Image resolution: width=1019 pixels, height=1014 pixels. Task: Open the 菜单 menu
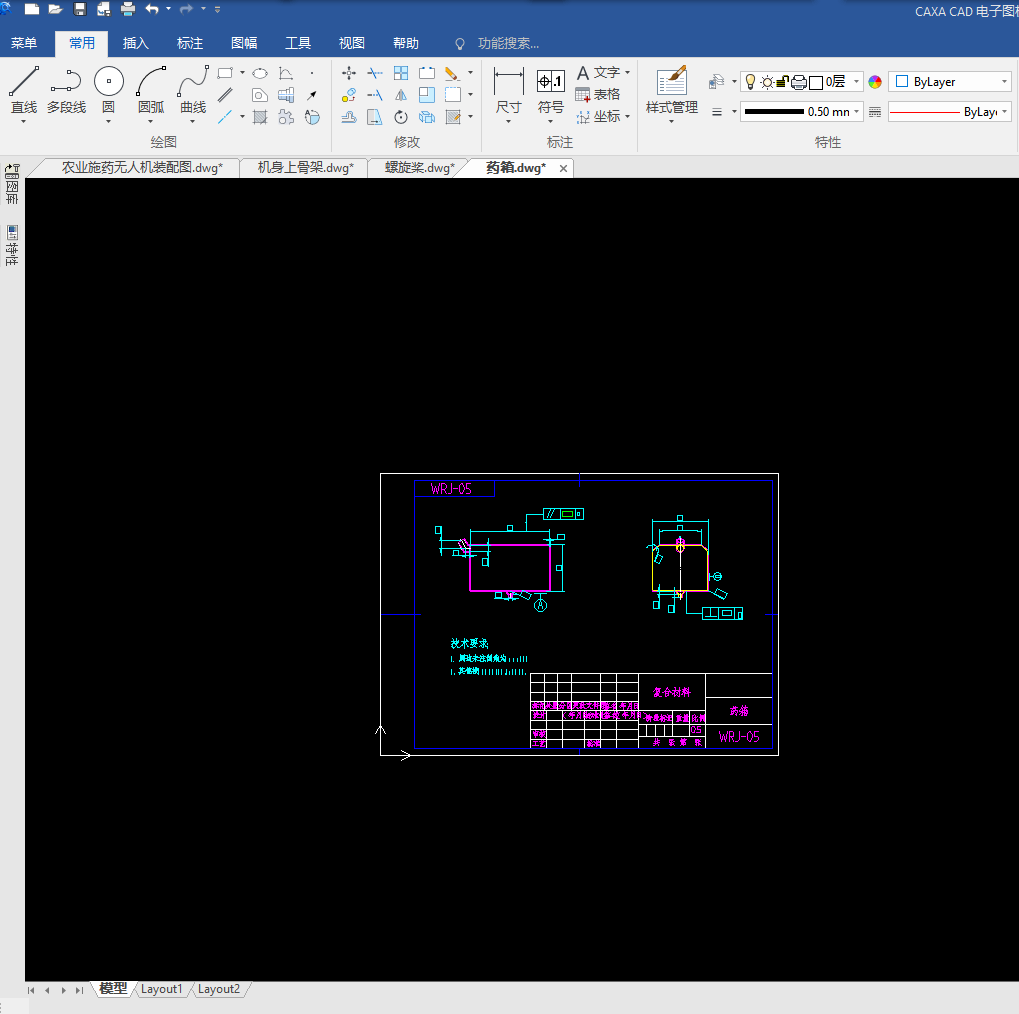tap(24, 43)
